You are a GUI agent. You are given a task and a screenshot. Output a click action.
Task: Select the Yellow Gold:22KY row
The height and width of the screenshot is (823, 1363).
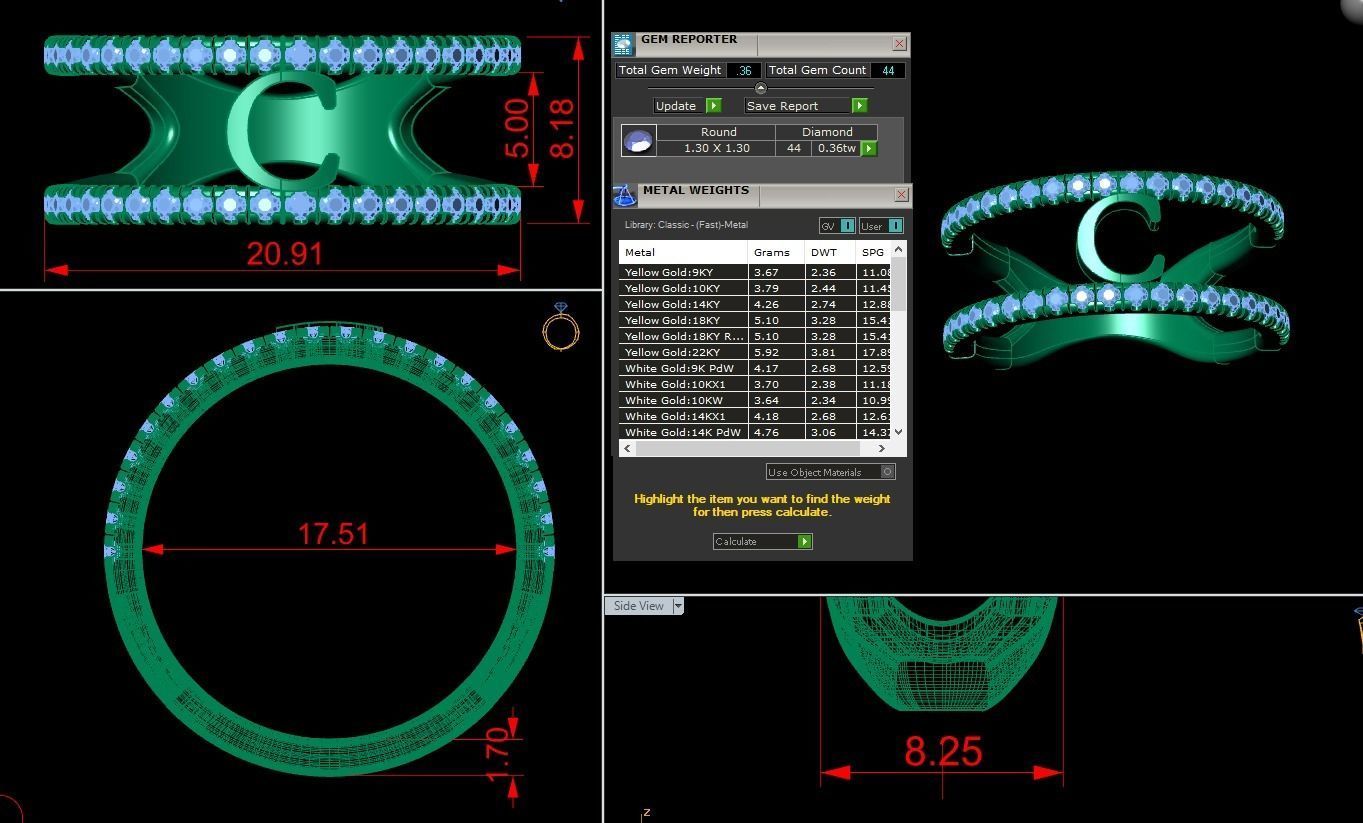(x=755, y=352)
